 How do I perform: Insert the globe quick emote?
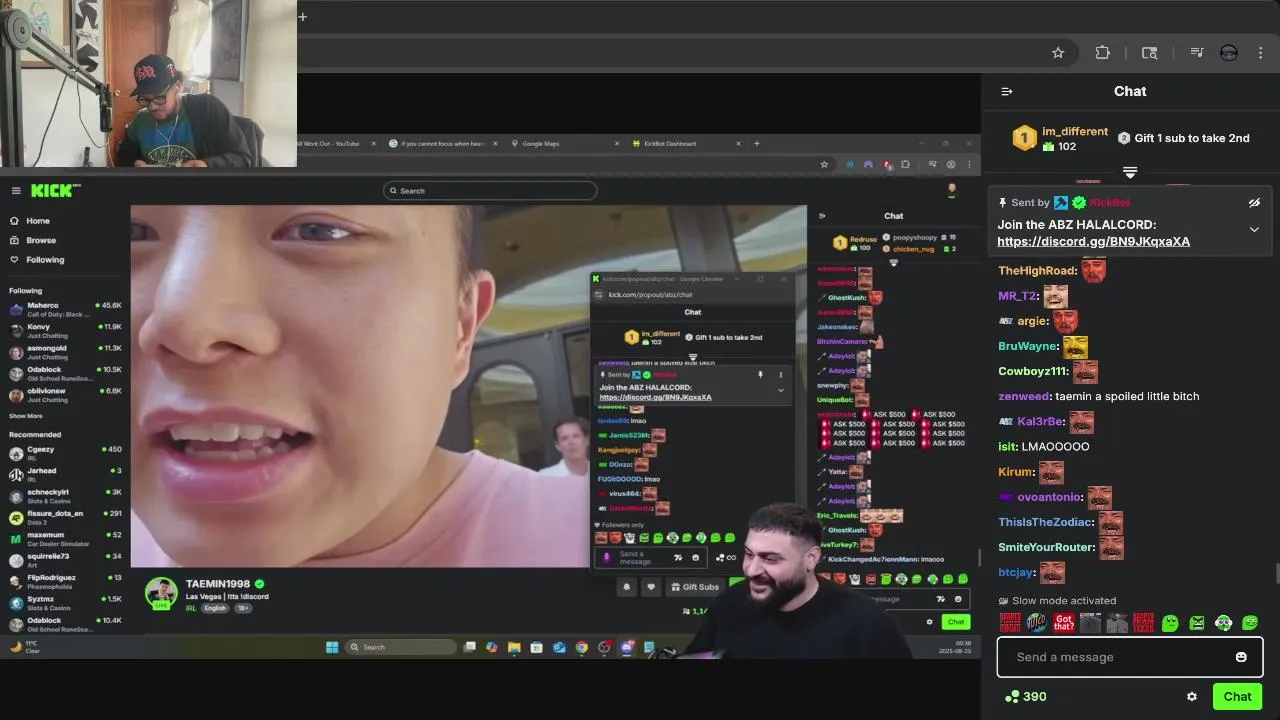click(1037, 623)
